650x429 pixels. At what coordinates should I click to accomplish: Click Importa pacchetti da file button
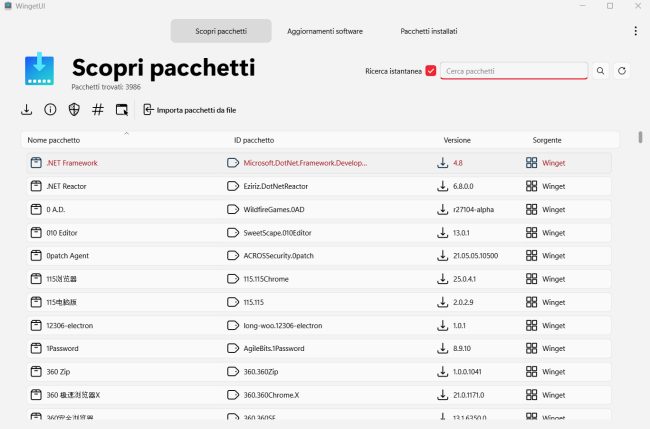pyautogui.click(x=189, y=110)
